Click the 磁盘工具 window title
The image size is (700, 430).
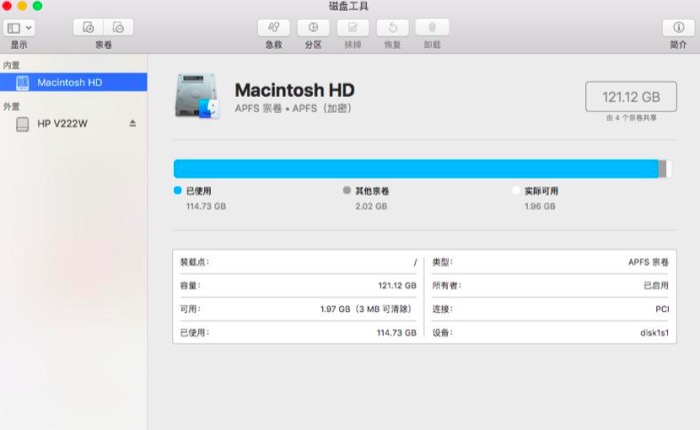pyautogui.click(x=349, y=6)
